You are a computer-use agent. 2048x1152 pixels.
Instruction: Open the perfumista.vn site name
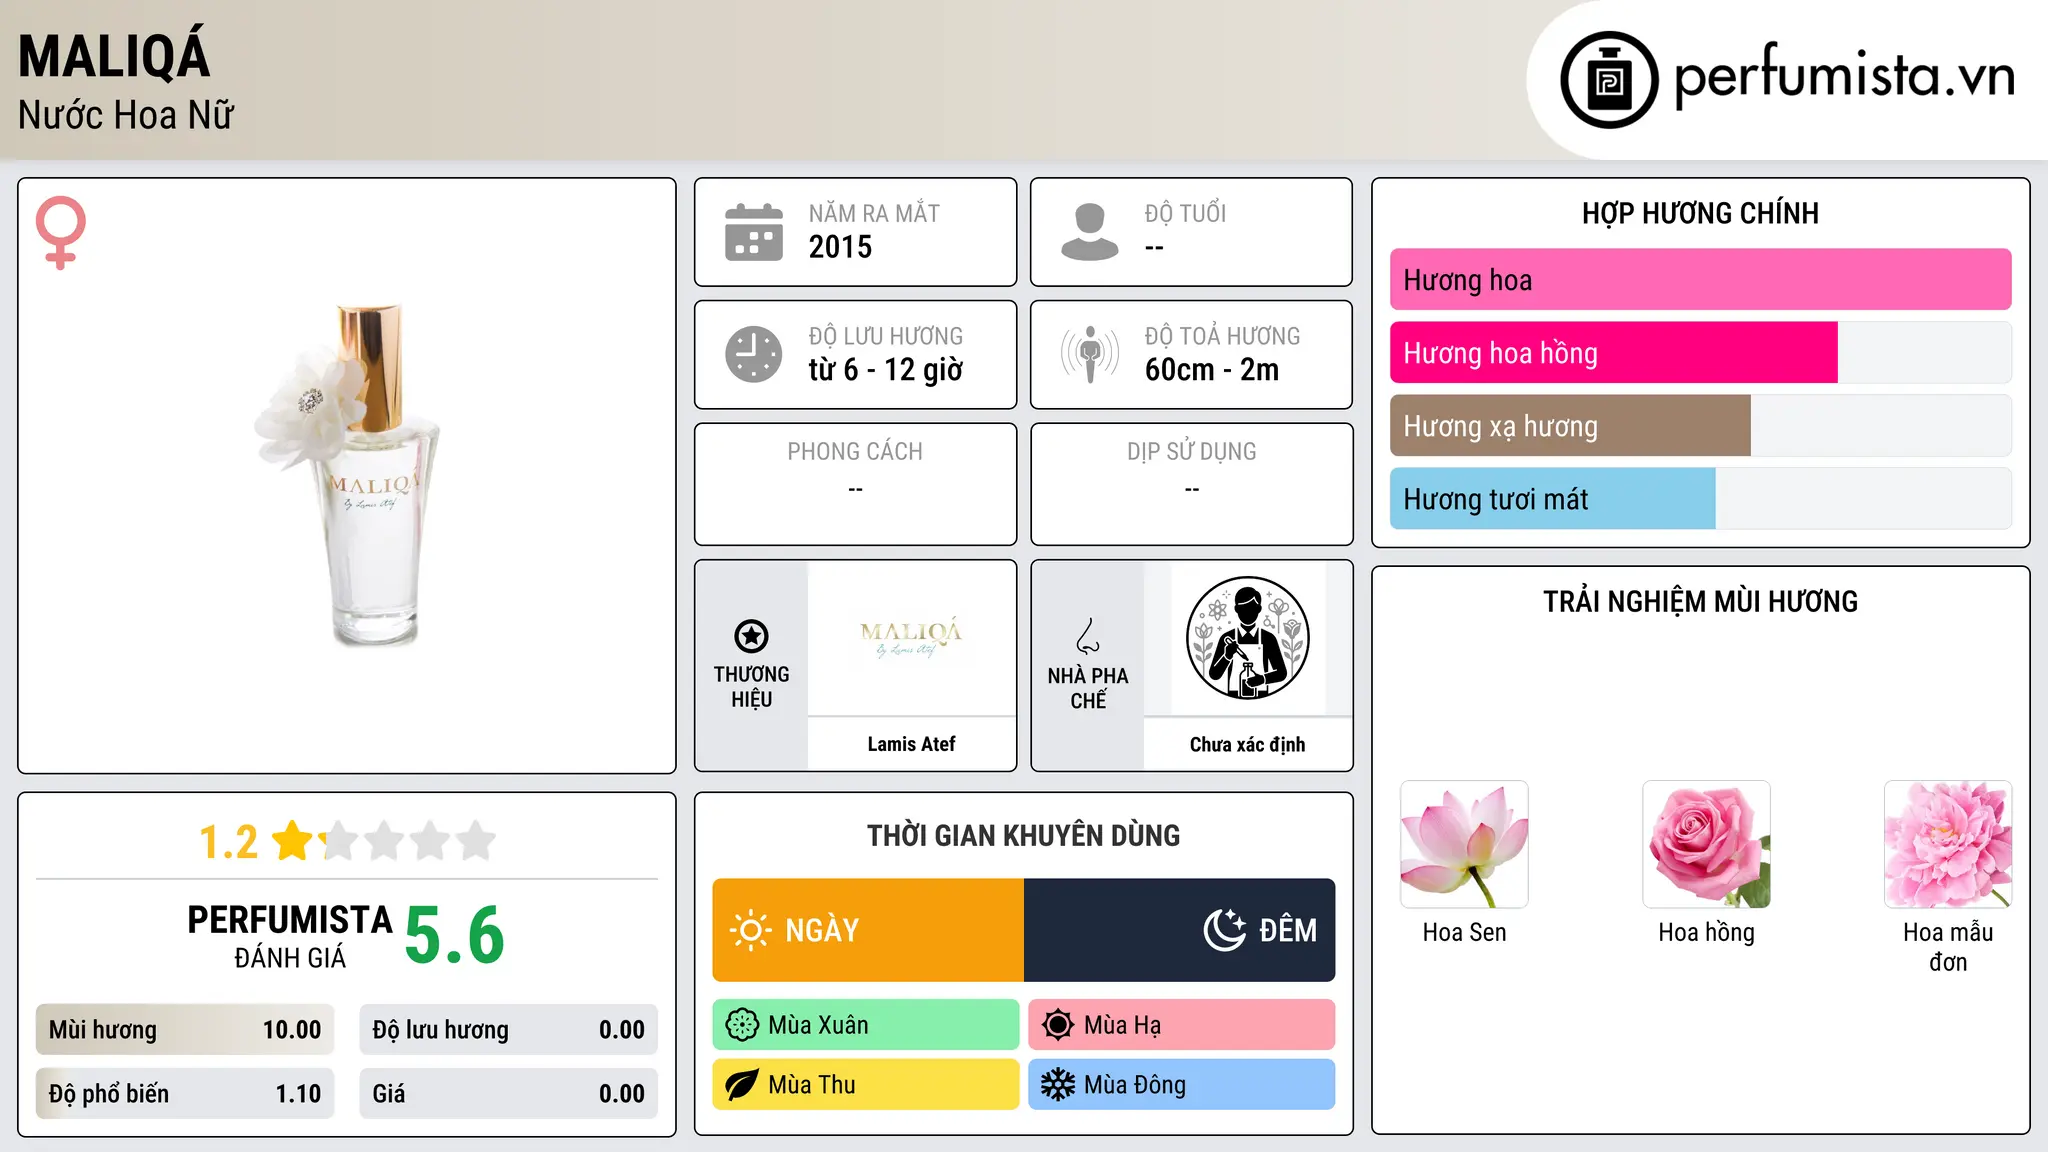coord(1844,76)
